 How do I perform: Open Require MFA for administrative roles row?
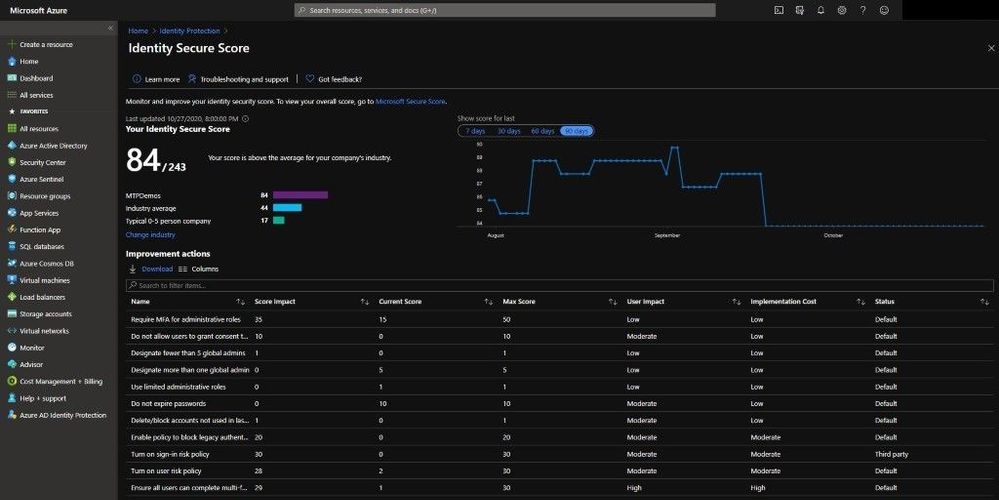click(x=559, y=319)
